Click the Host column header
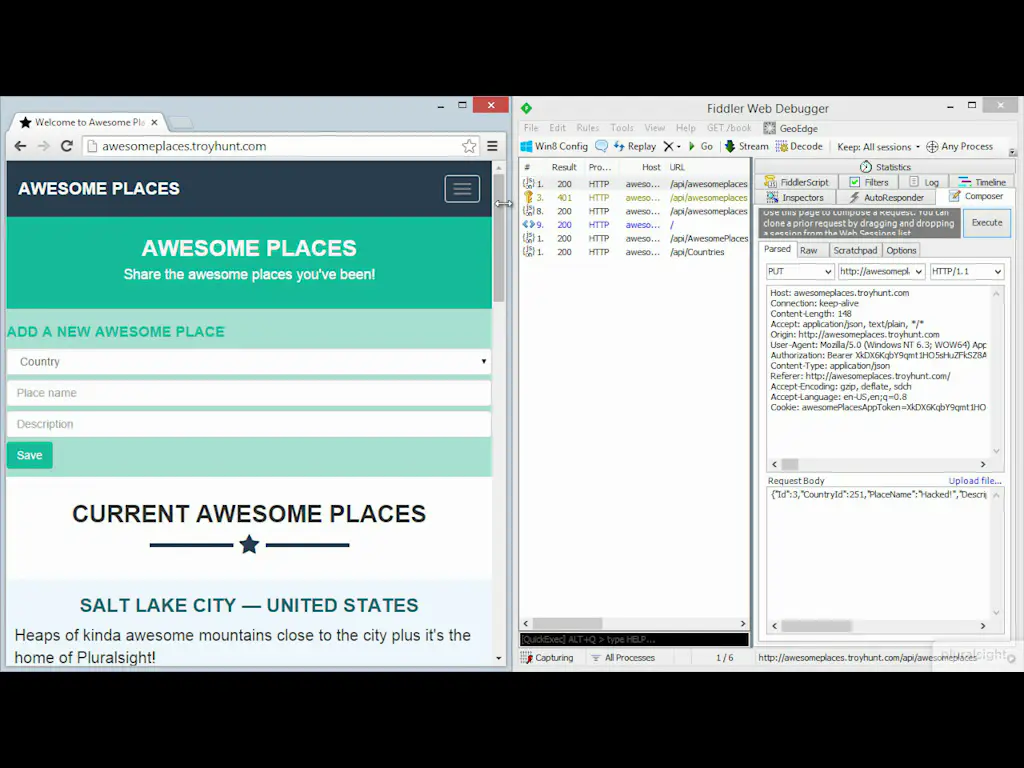 (650, 167)
